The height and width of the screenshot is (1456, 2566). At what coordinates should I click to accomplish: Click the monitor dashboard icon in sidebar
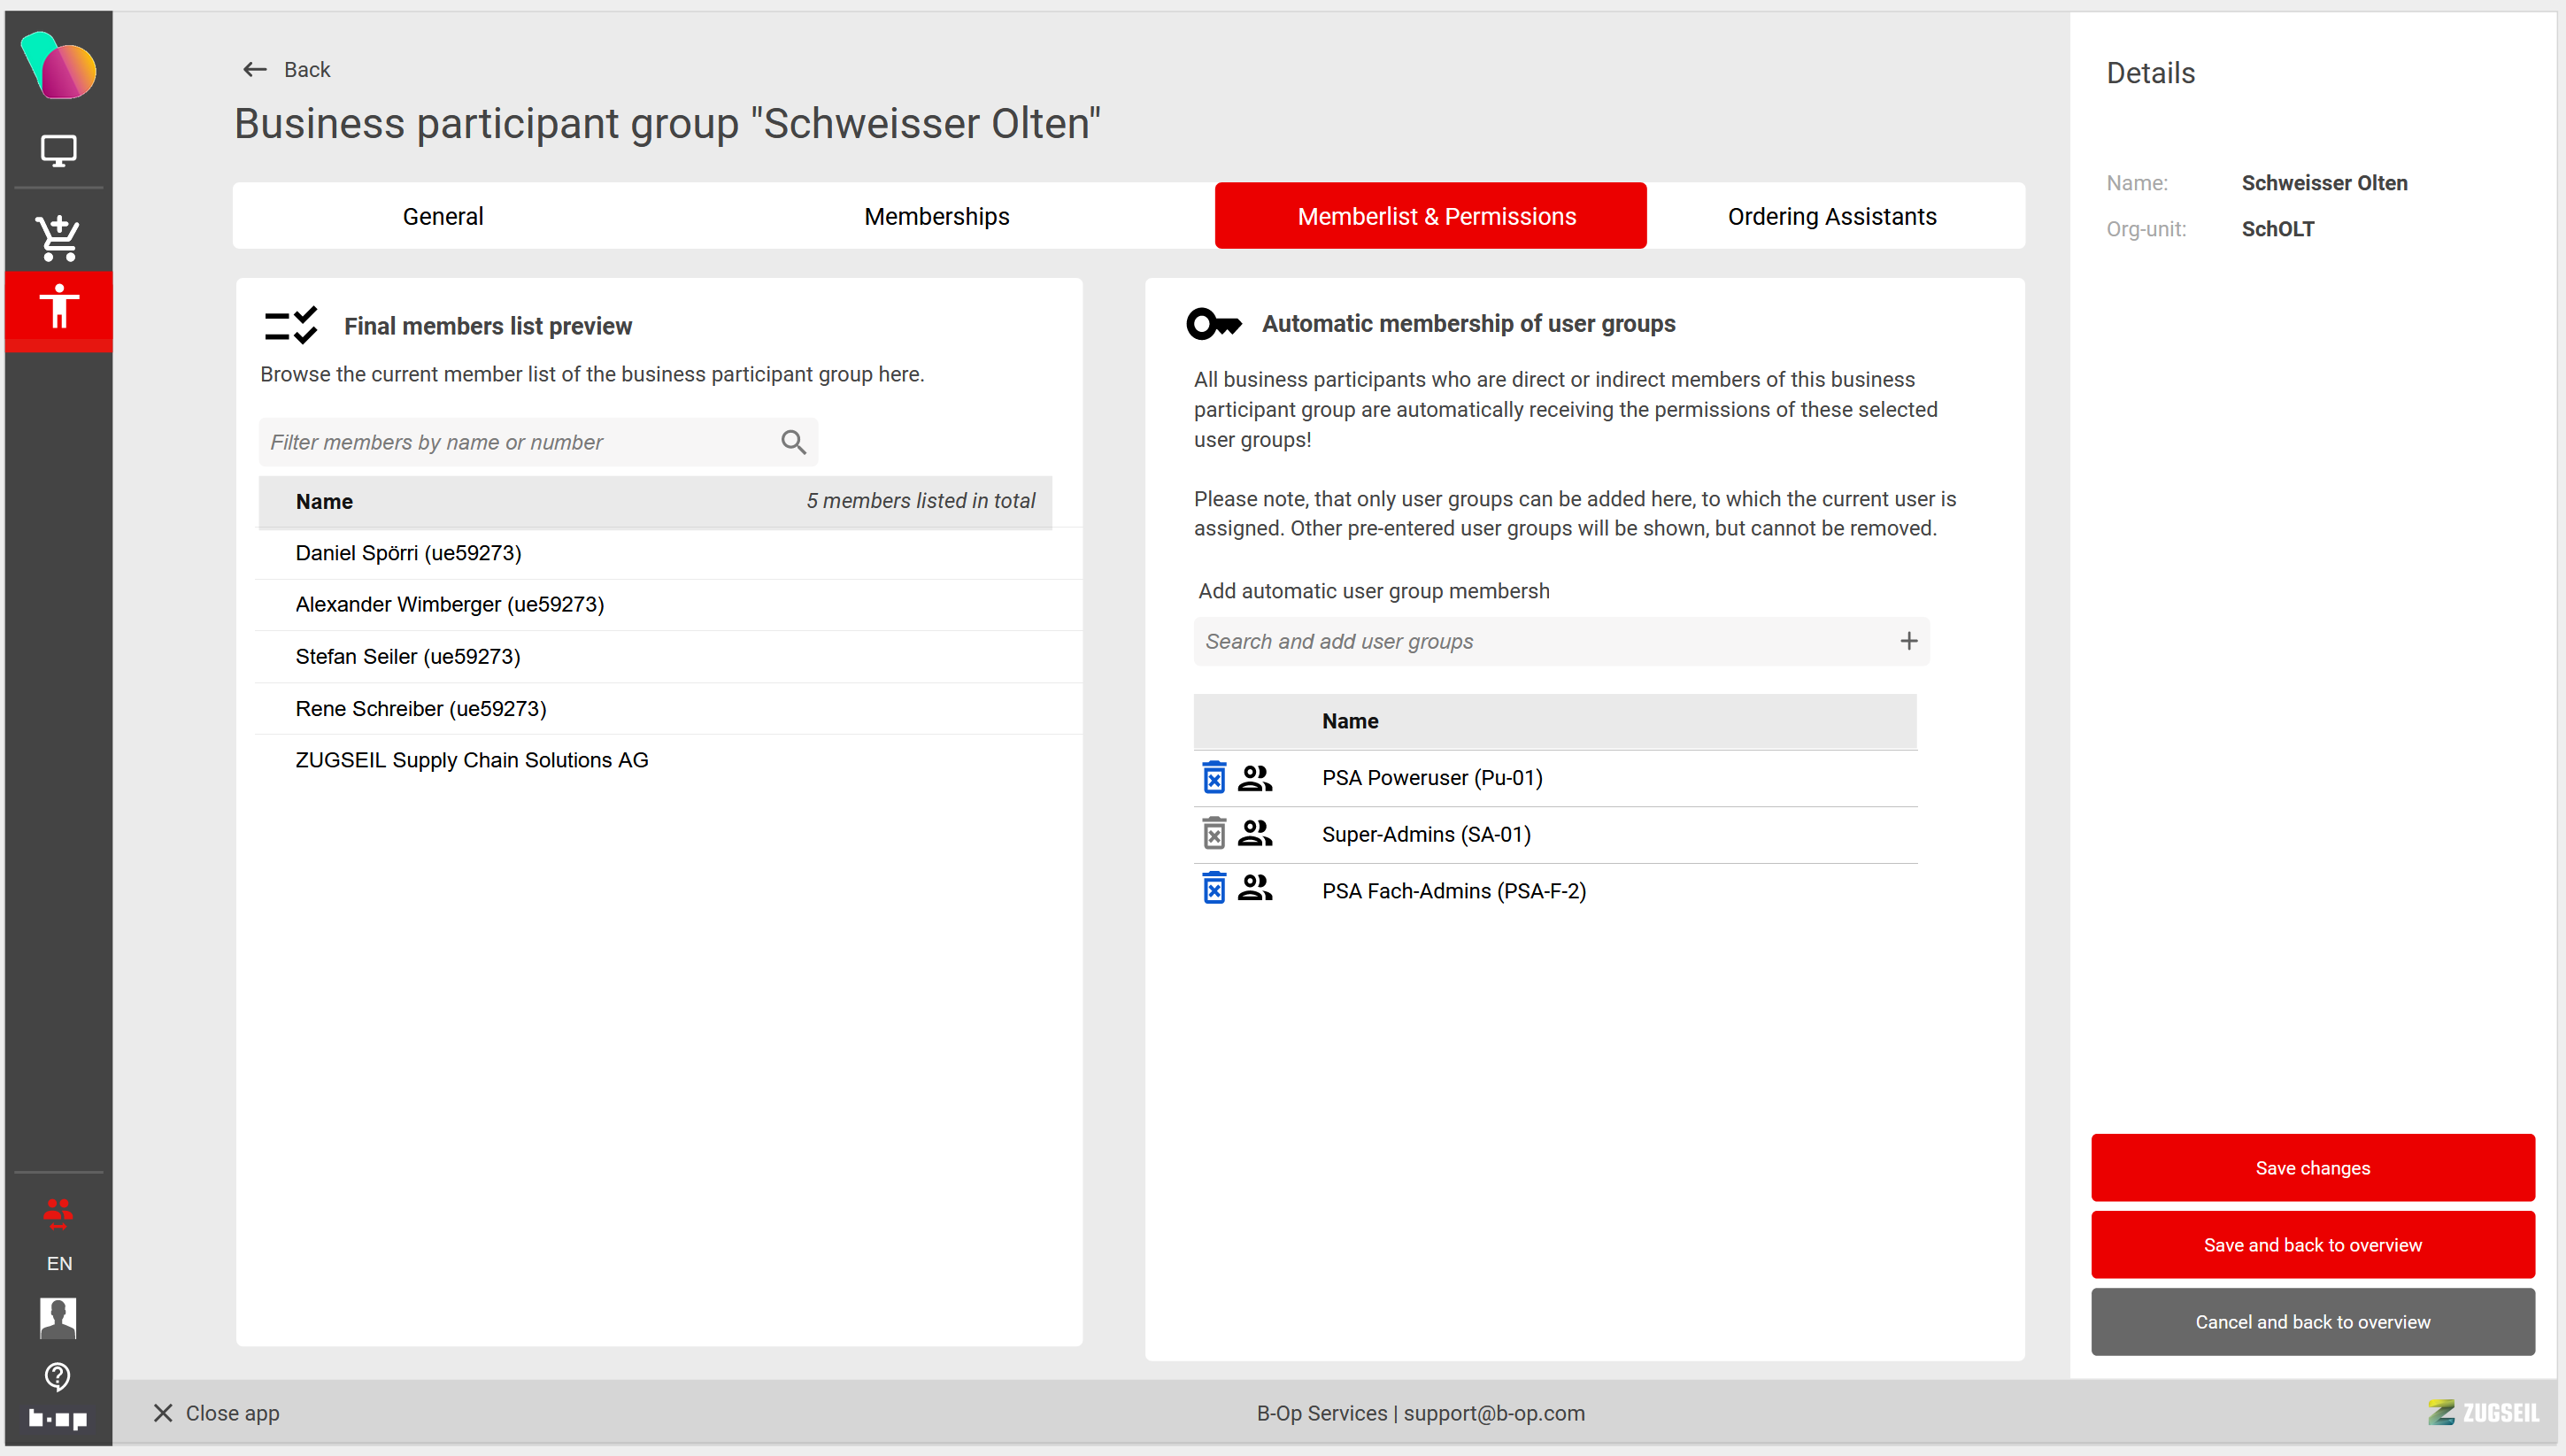[58, 150]
